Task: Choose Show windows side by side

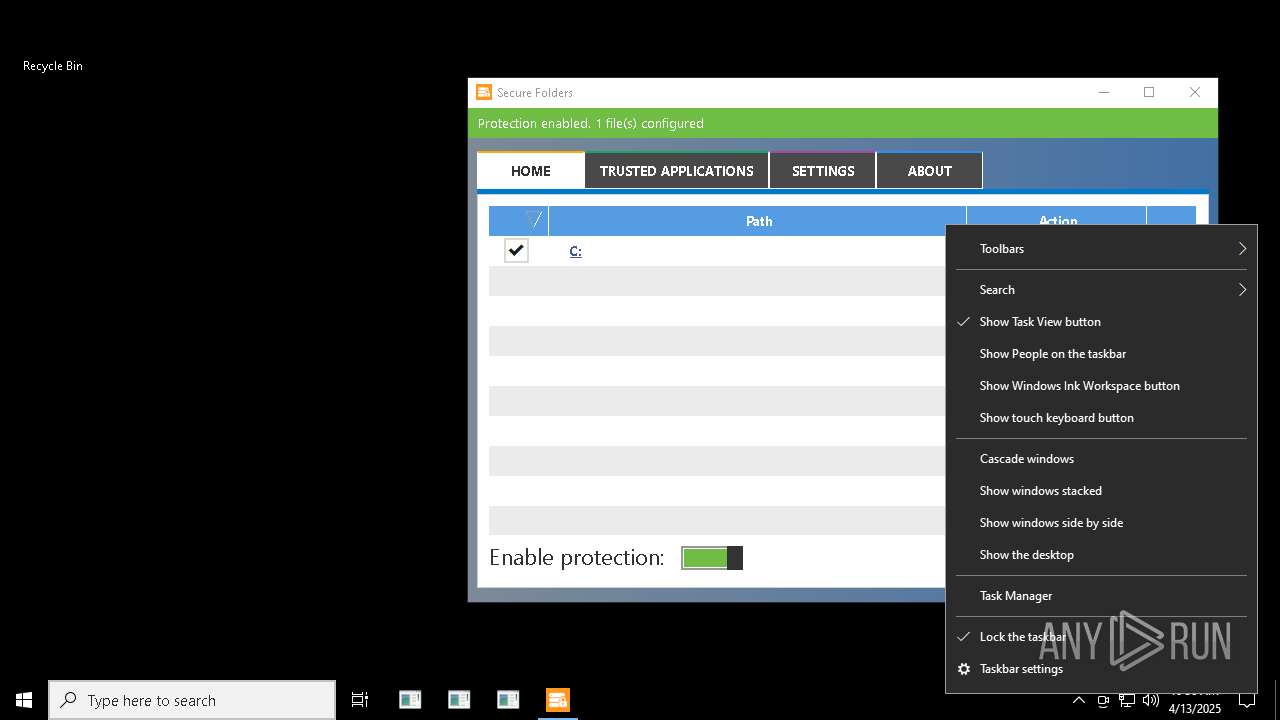Action: coord(1101,523)
